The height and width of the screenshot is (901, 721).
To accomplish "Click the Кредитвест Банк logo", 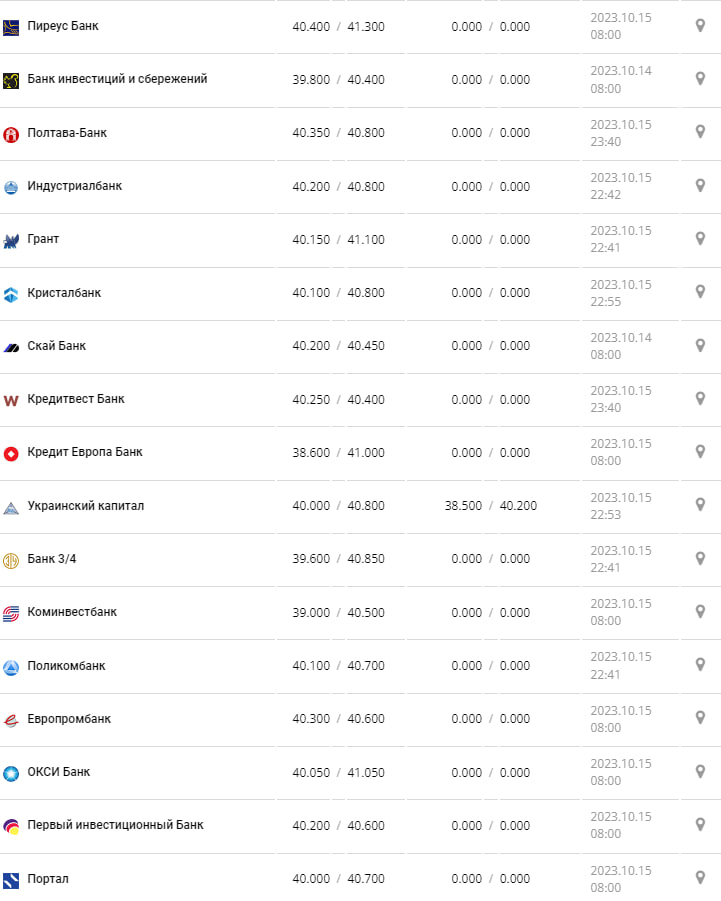I will click(11, 400).
